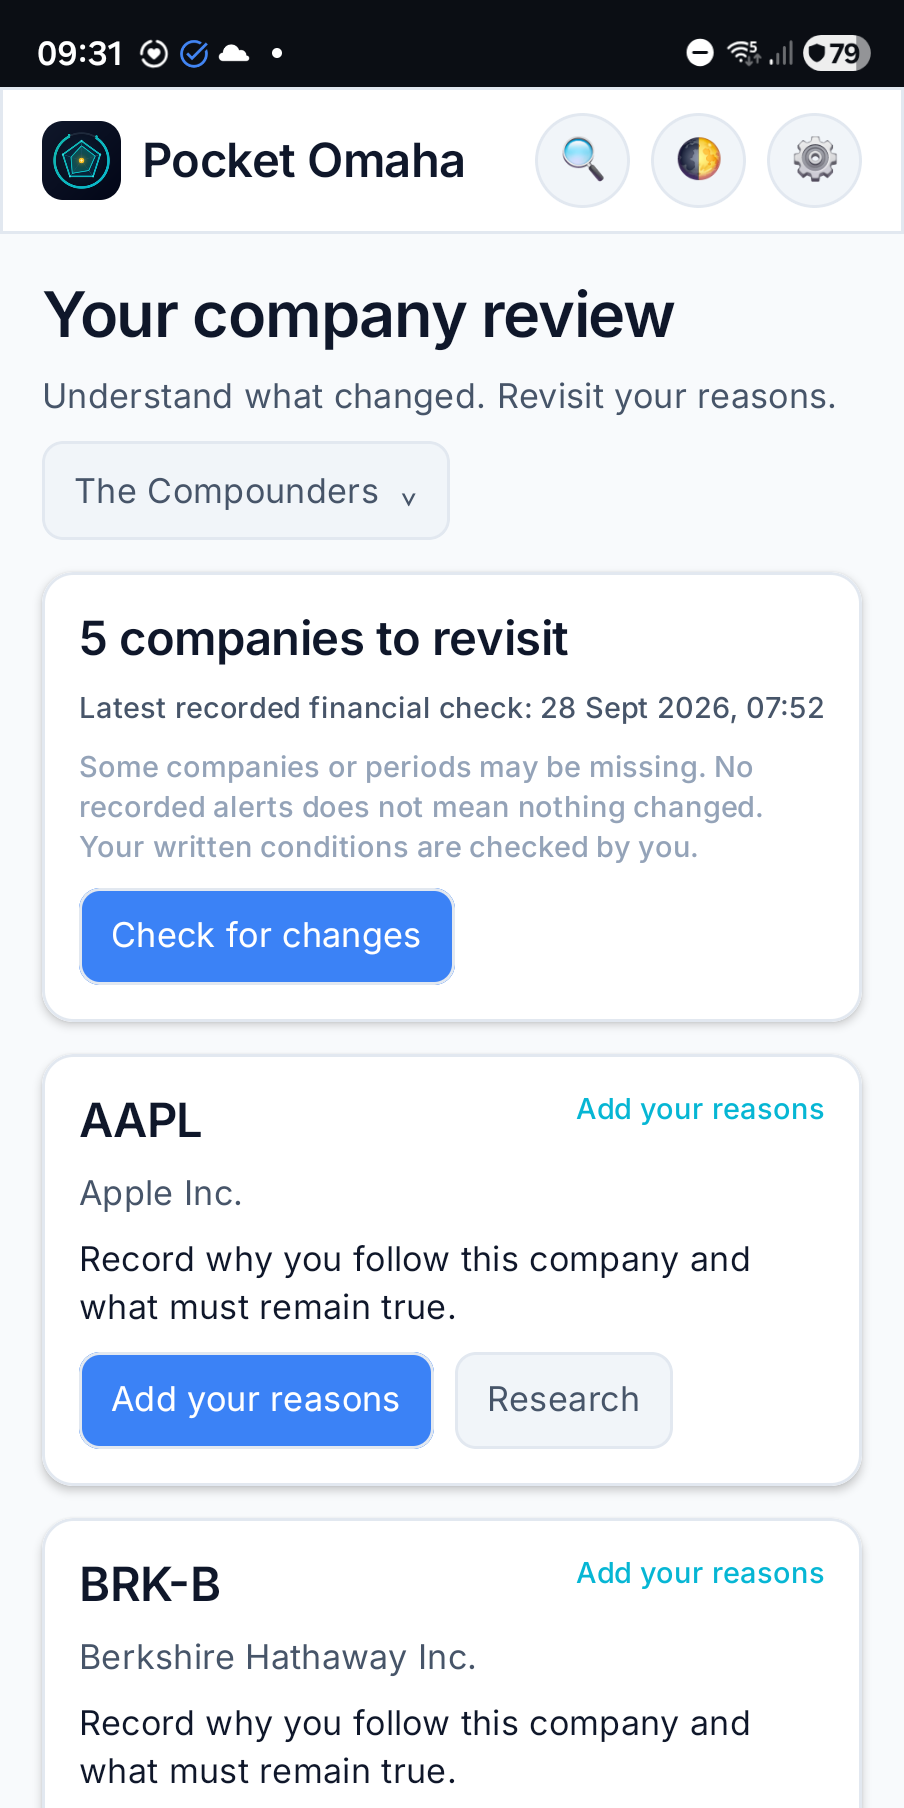Select the AAPL ticker heading

pyautogui.click(x=141, y=1121)
